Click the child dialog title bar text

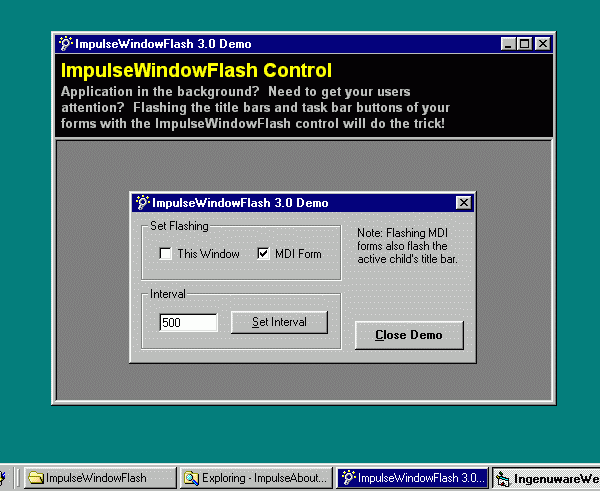pos(240,203)
